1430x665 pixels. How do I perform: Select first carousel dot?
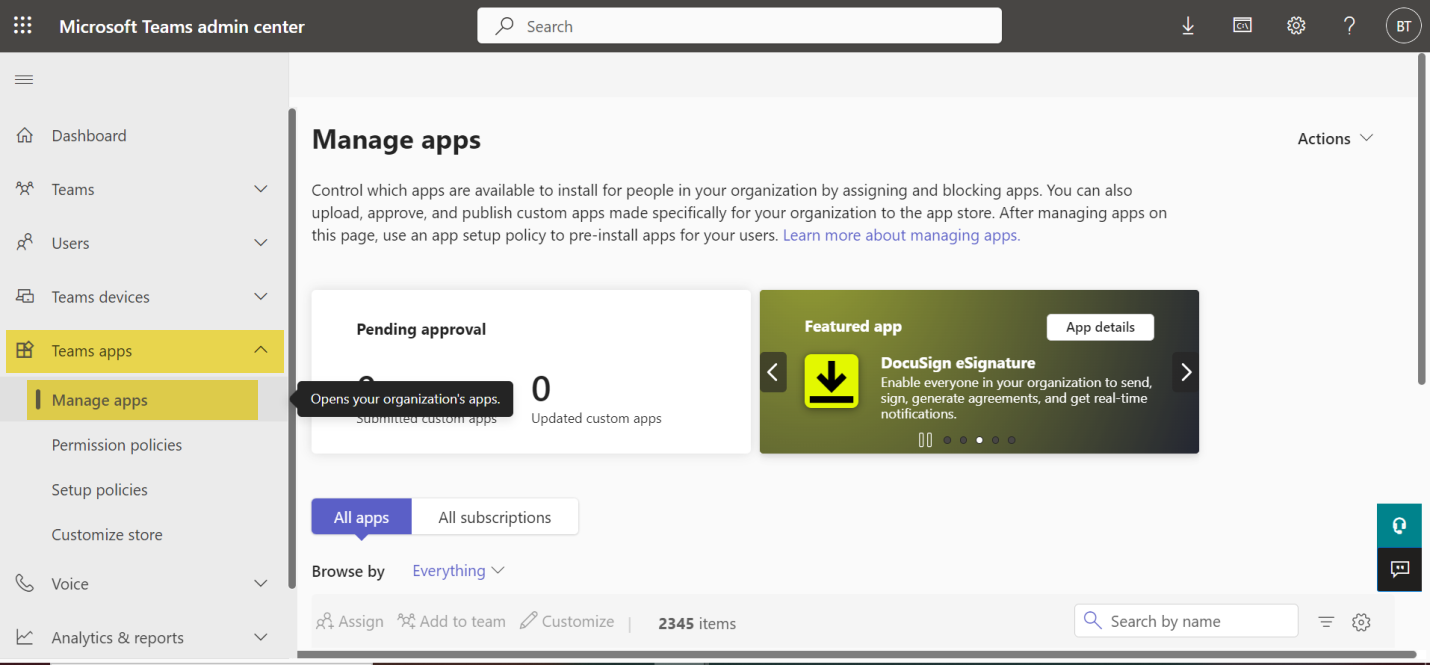(947, 440)
